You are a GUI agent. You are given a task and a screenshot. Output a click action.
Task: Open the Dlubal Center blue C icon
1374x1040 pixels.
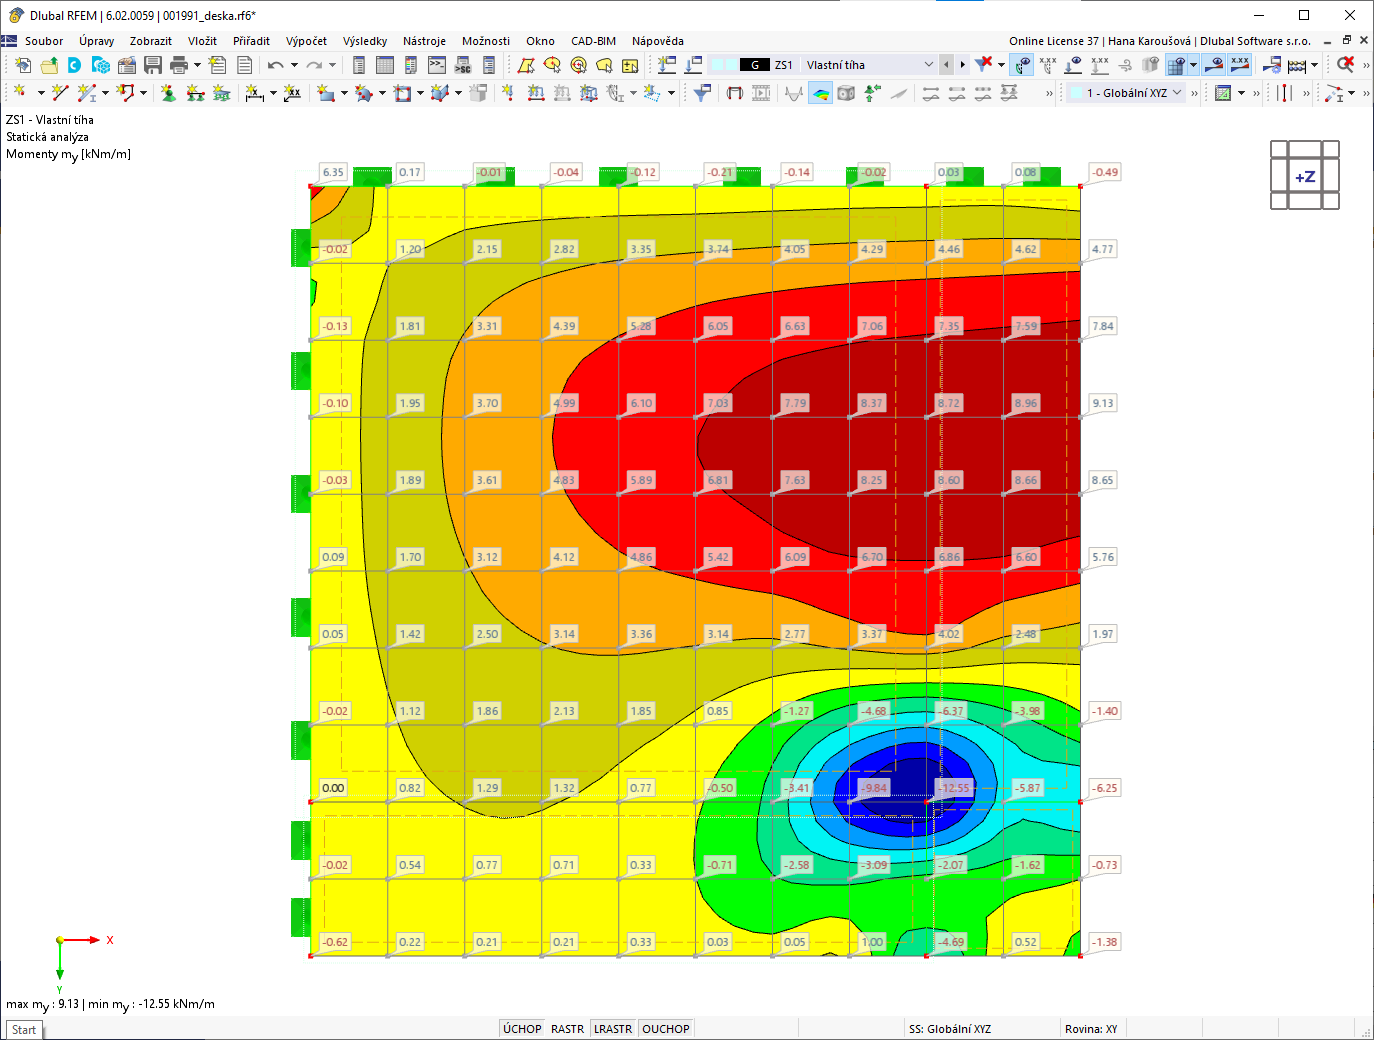74,65
